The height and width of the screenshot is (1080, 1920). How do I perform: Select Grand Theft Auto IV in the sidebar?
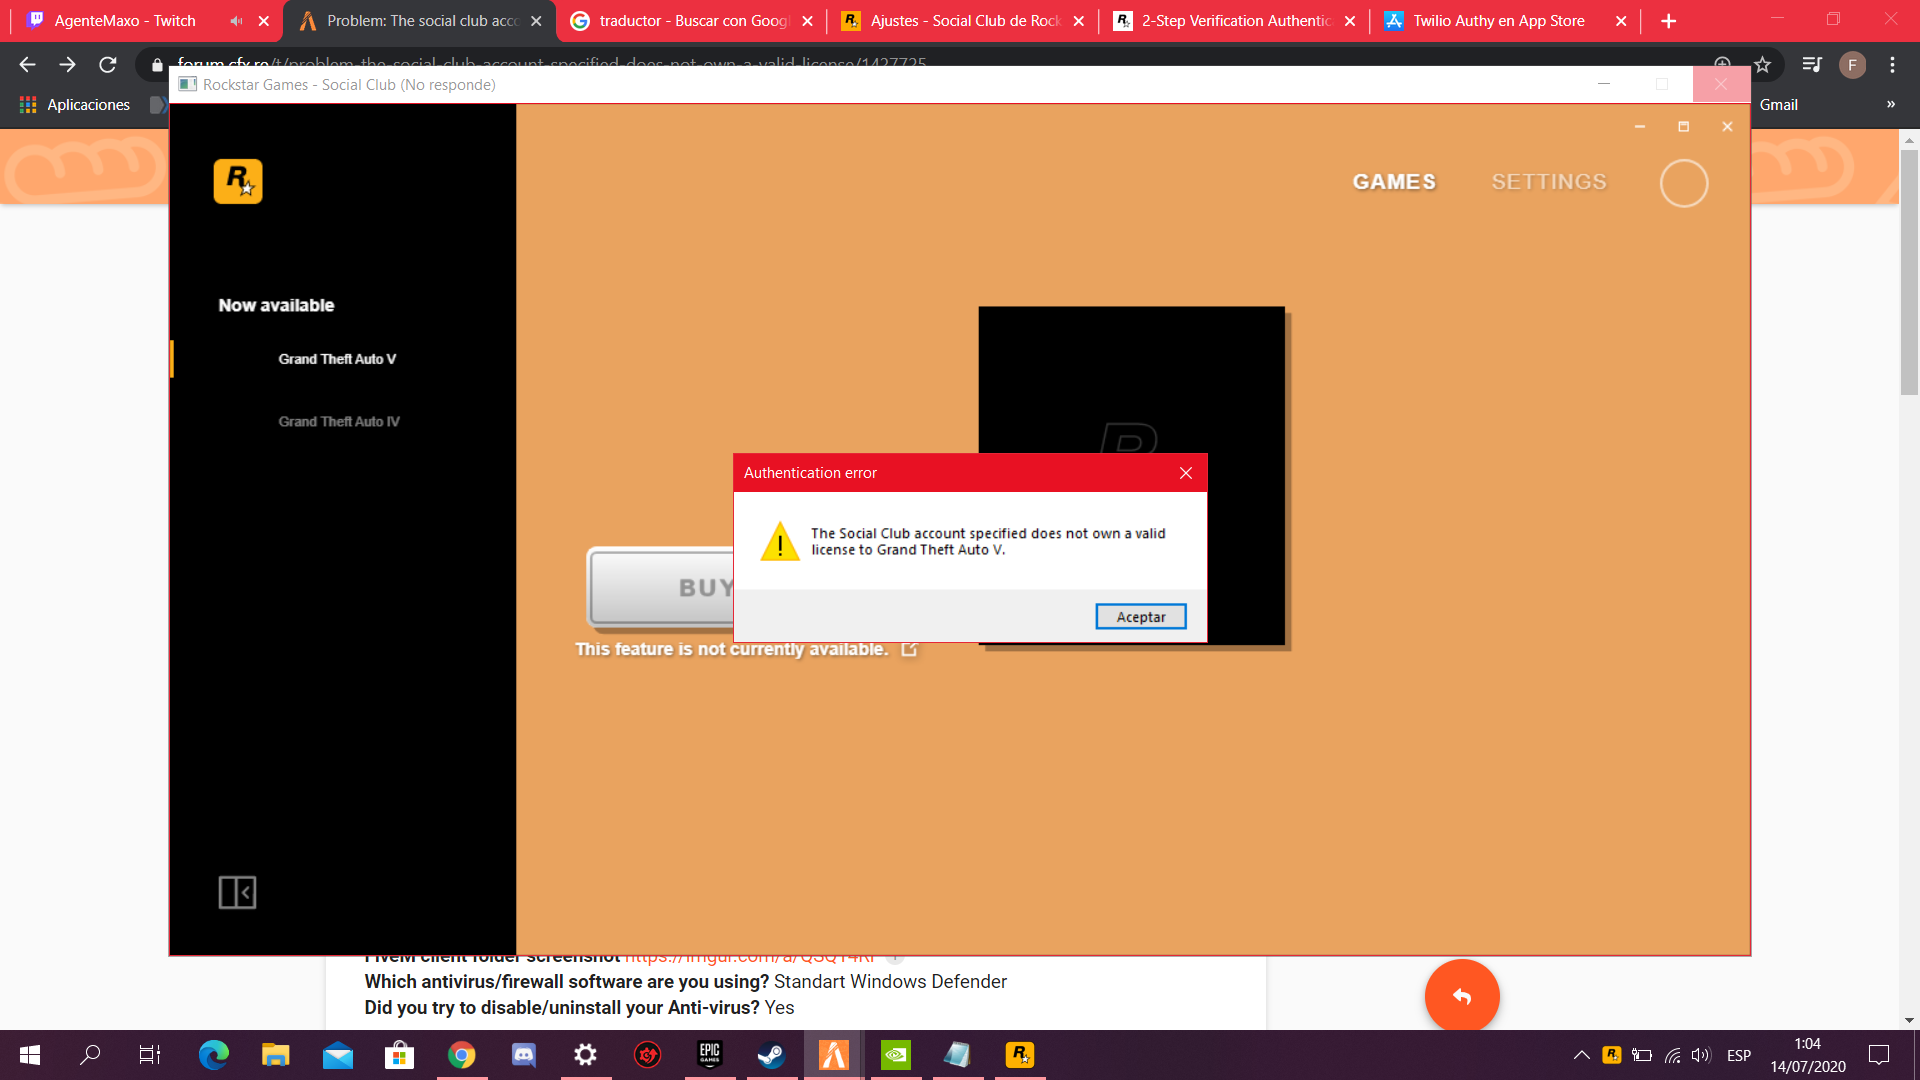click(339, 422)
